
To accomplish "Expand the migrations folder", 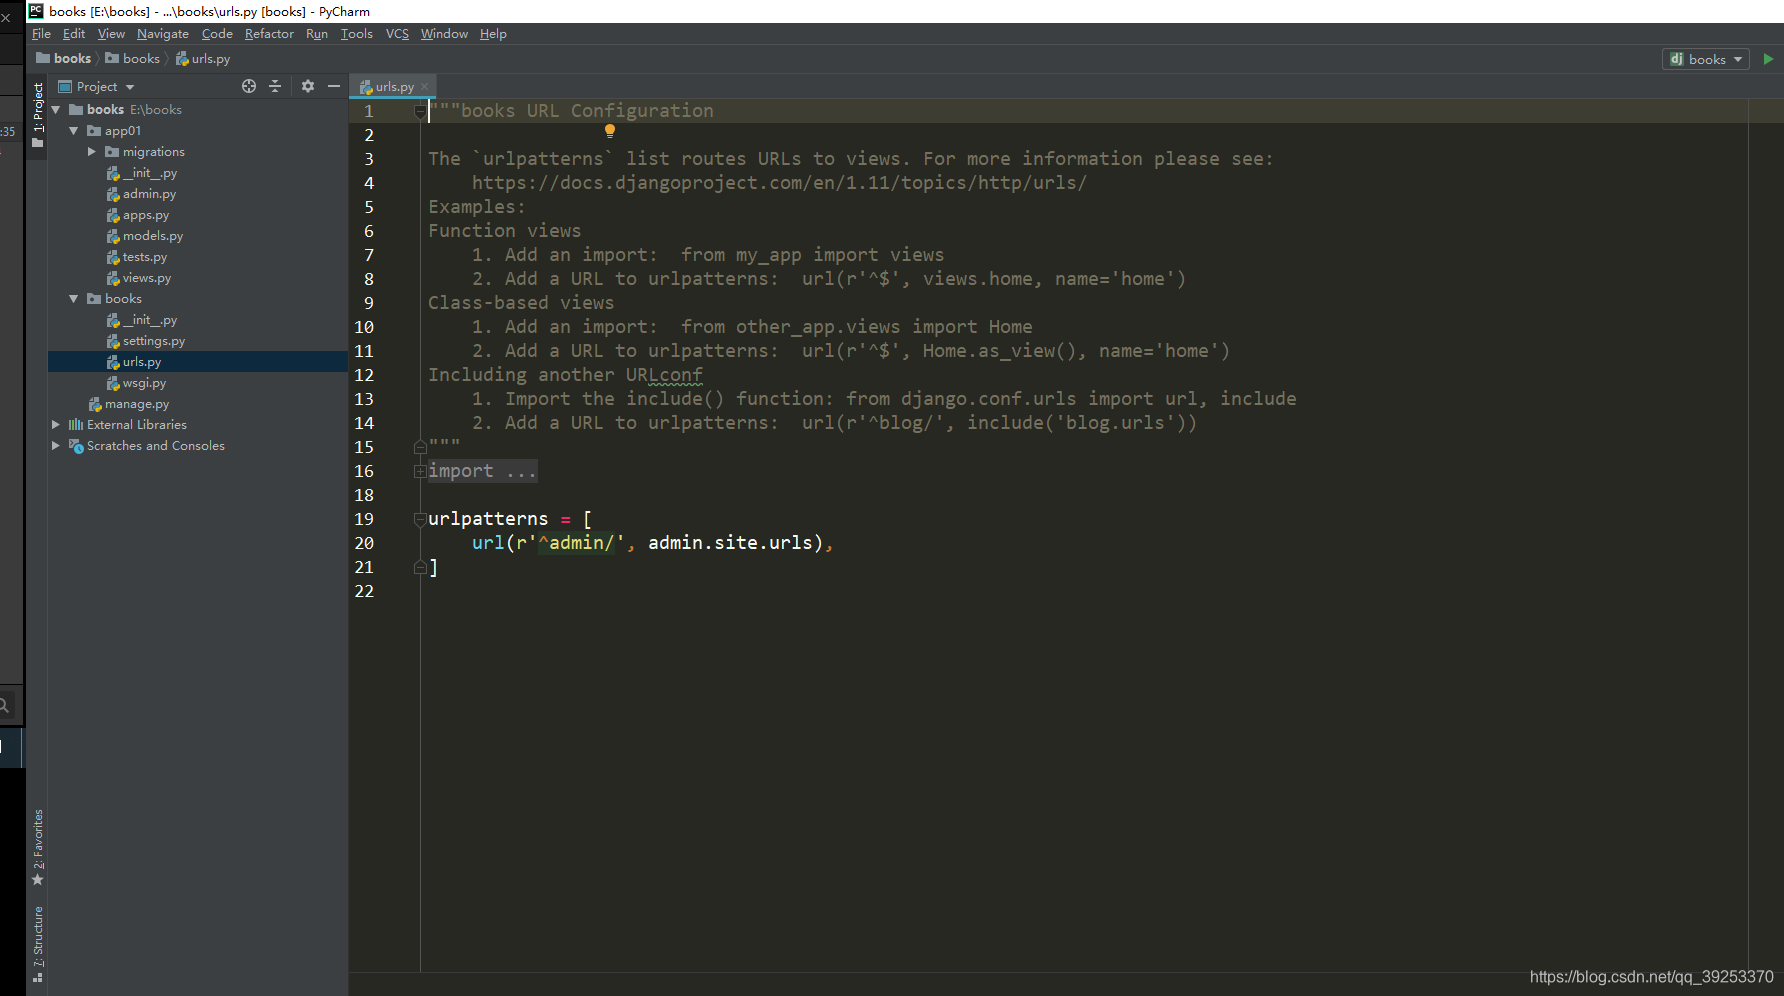I will 92,152.
